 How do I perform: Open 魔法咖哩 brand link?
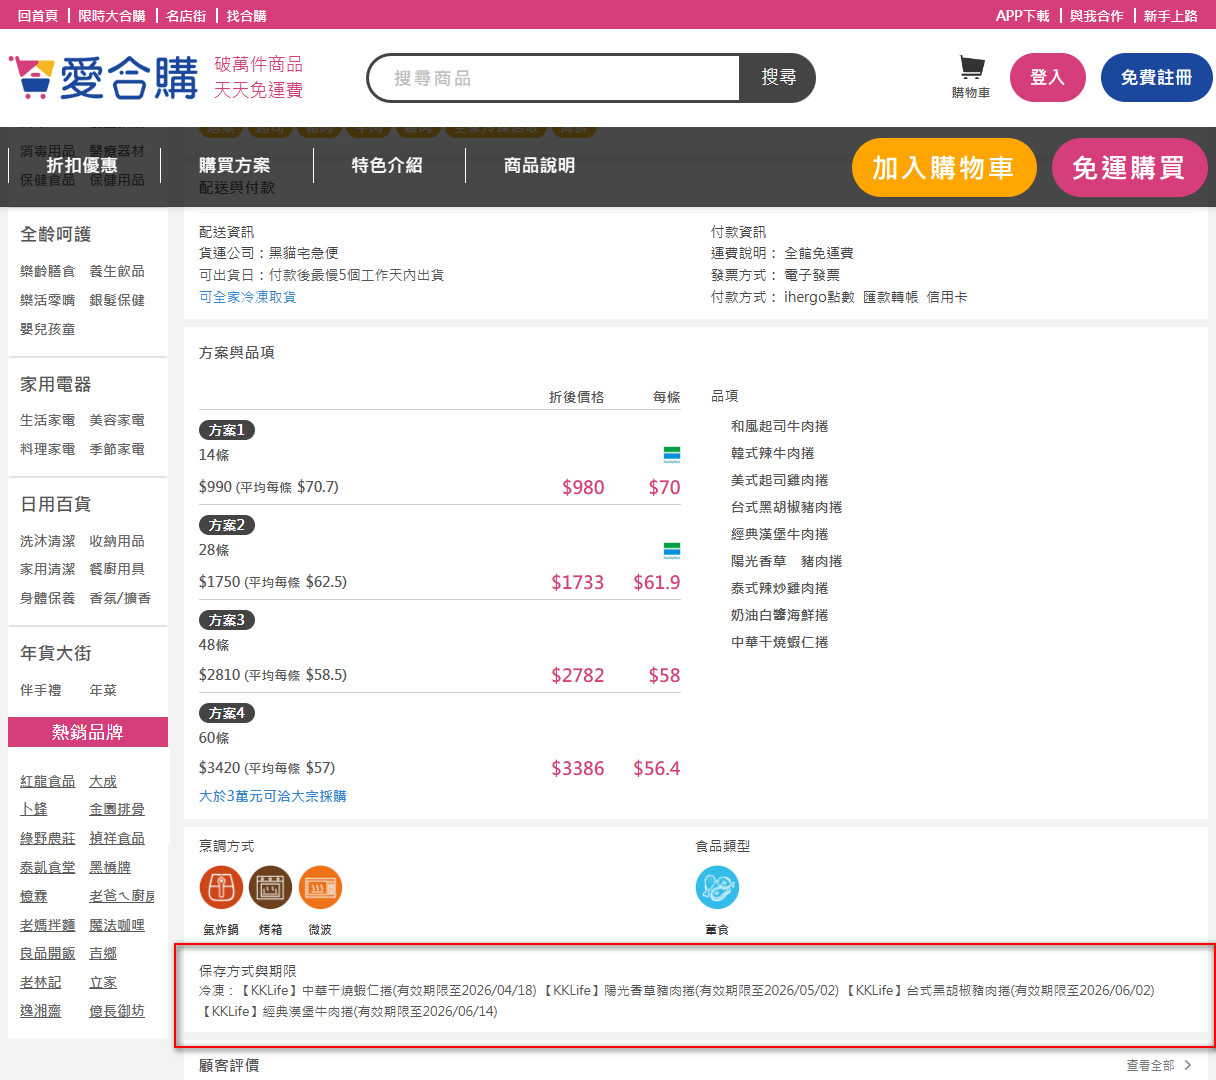(x=117, y=925)
